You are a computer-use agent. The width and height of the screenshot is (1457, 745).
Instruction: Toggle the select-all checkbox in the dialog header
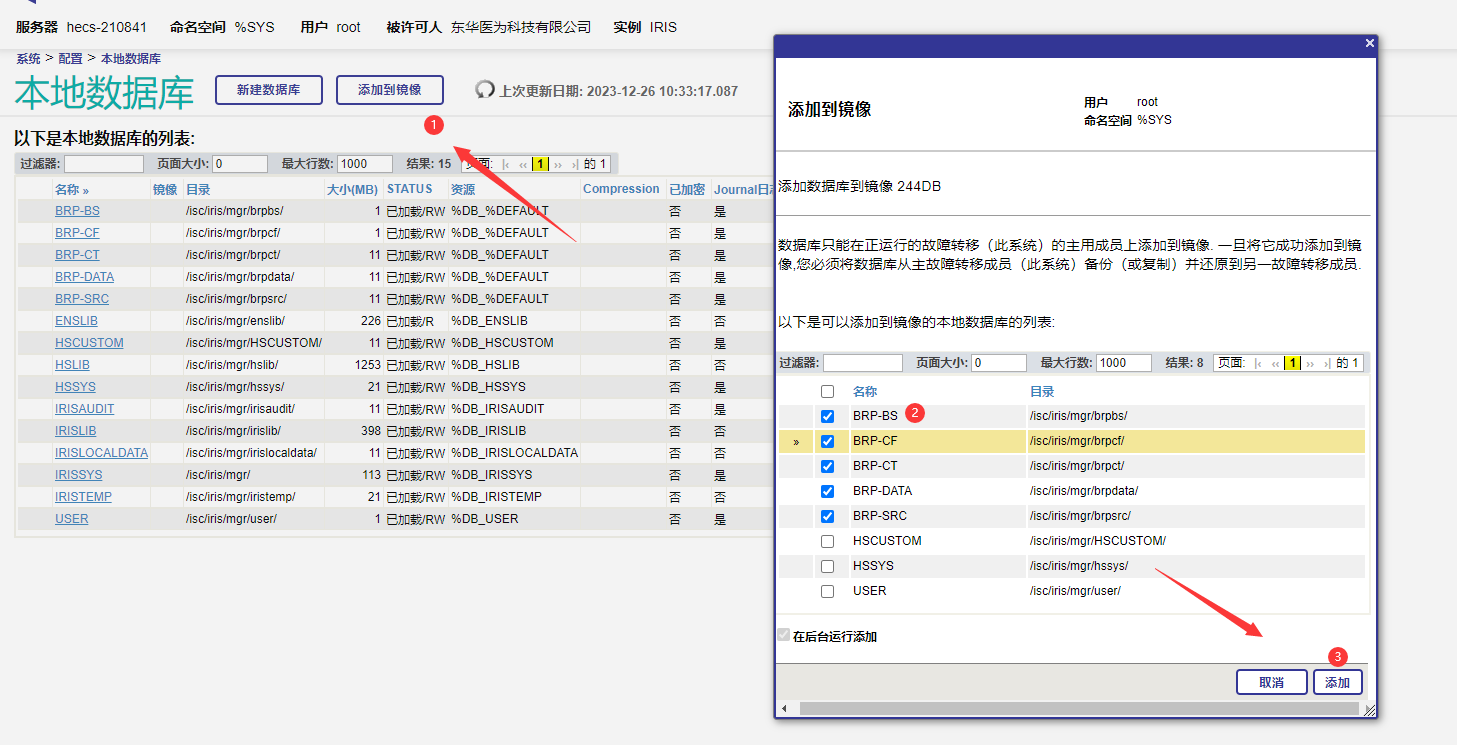827,392
